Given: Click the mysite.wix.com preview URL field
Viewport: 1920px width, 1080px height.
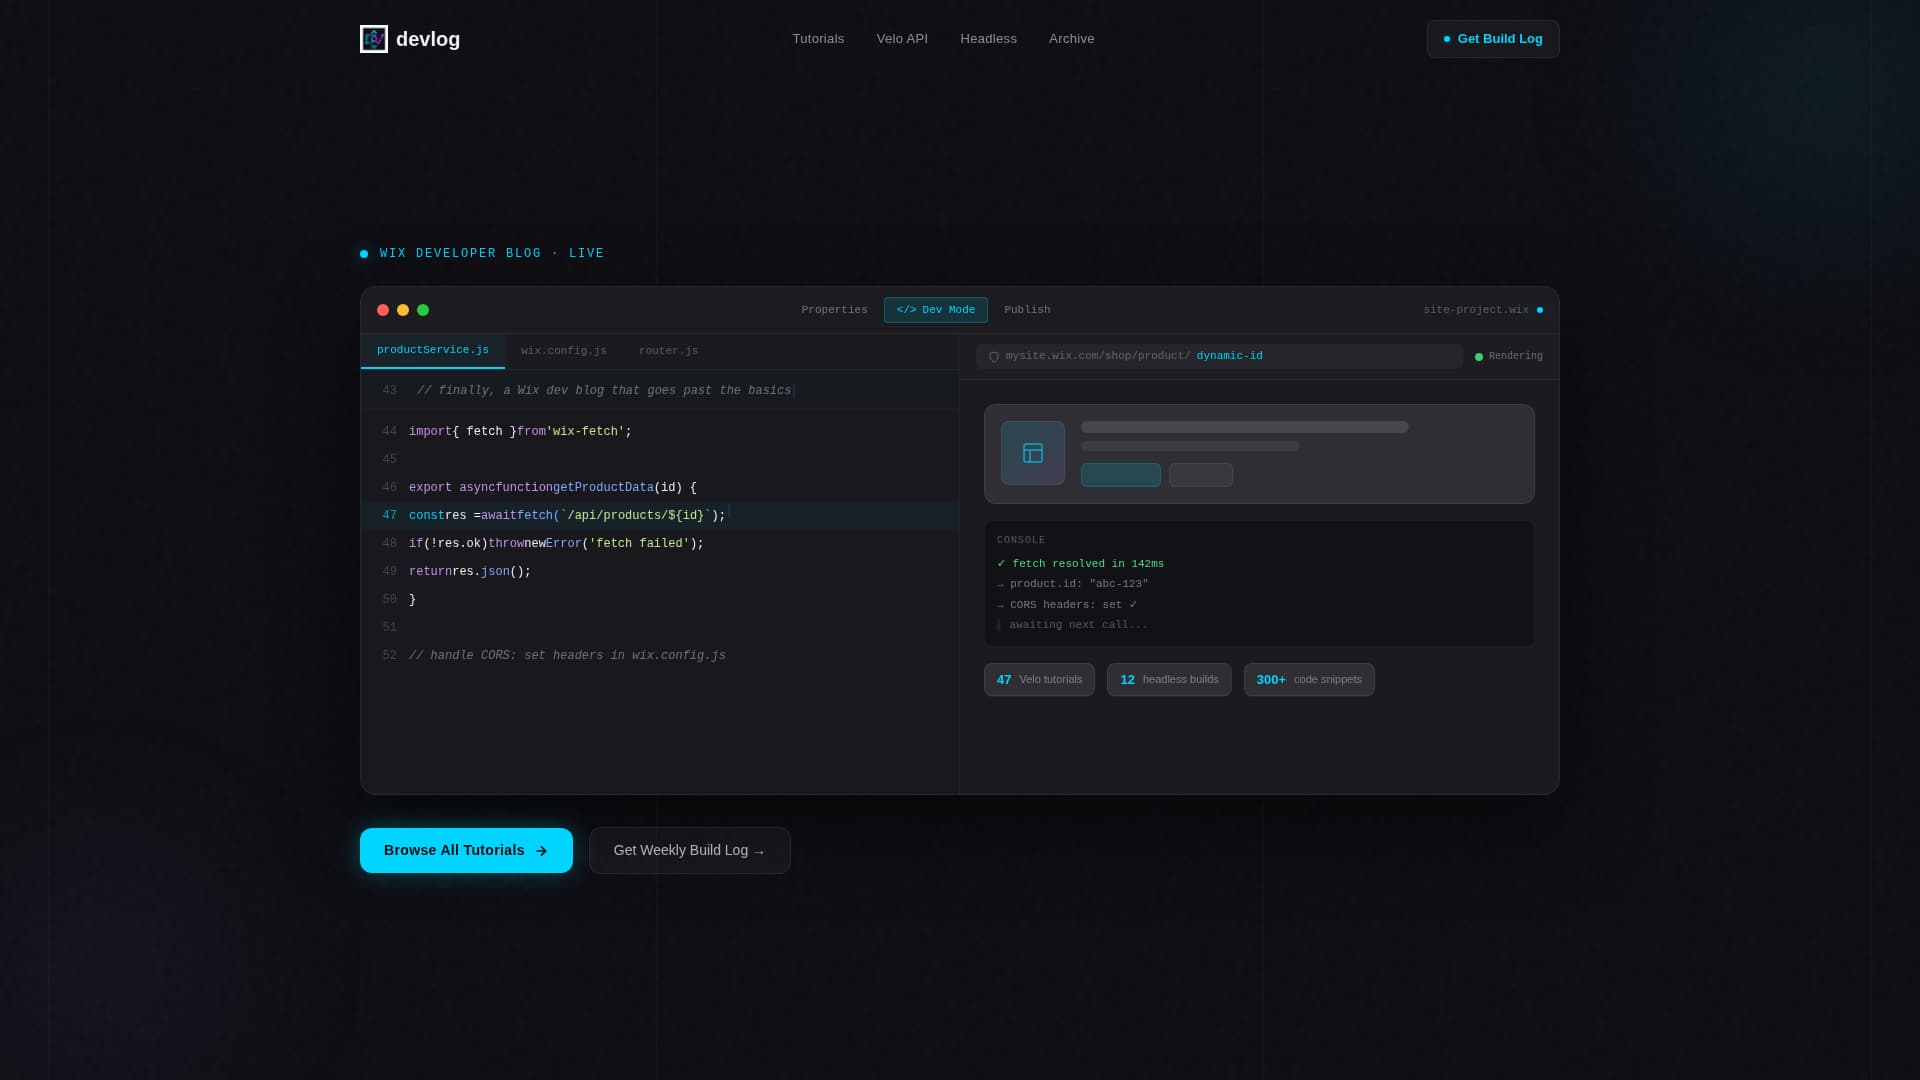Looking at the screenshot, I should (x=1219, y=356).
